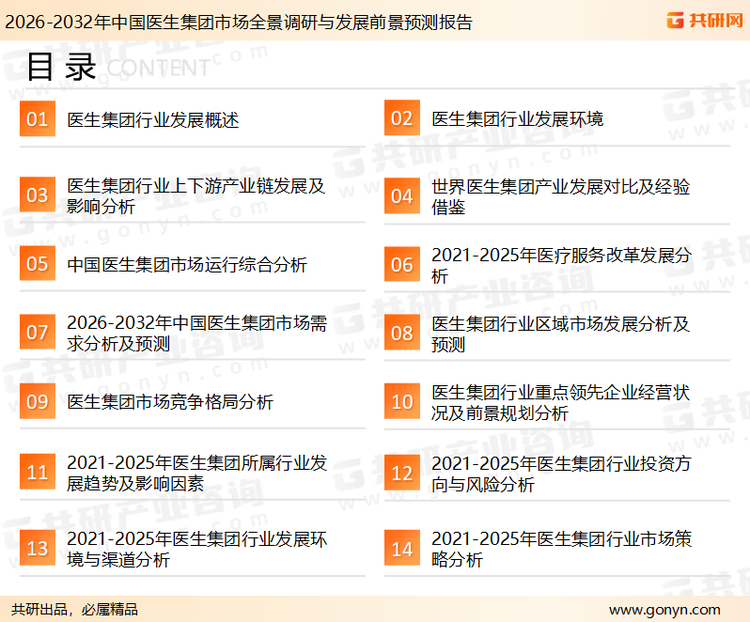750x622 pixels.
Task: Click the orange 05 number box
Action: (37, 263)
